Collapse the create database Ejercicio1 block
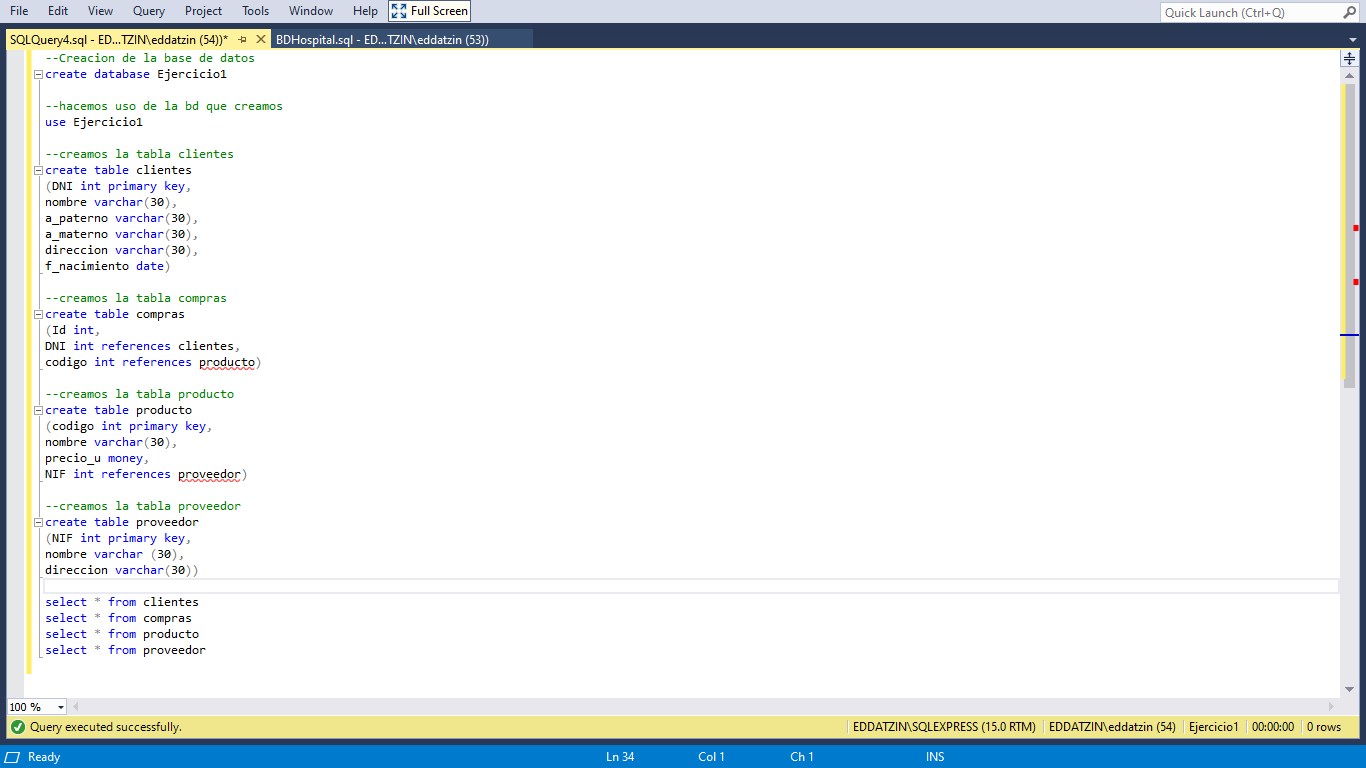1366x768 pixels. point(37,74)
